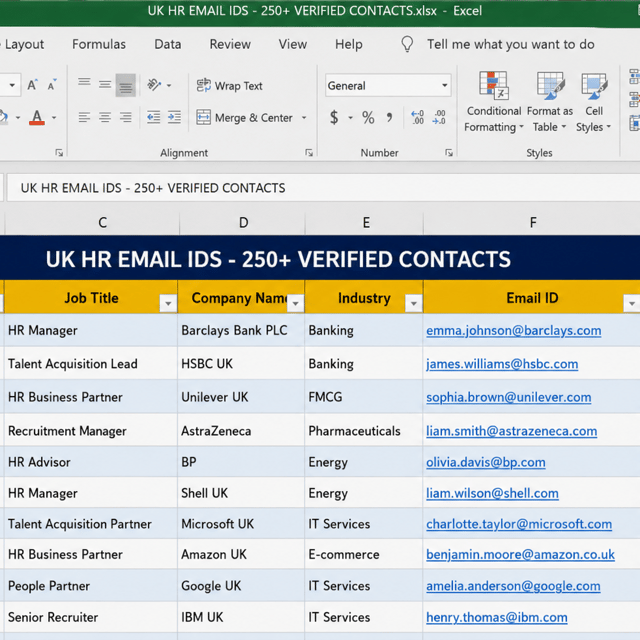Apply Comma Style format
This screenshot has width=640, height=640.
click(x=389, y=118)
